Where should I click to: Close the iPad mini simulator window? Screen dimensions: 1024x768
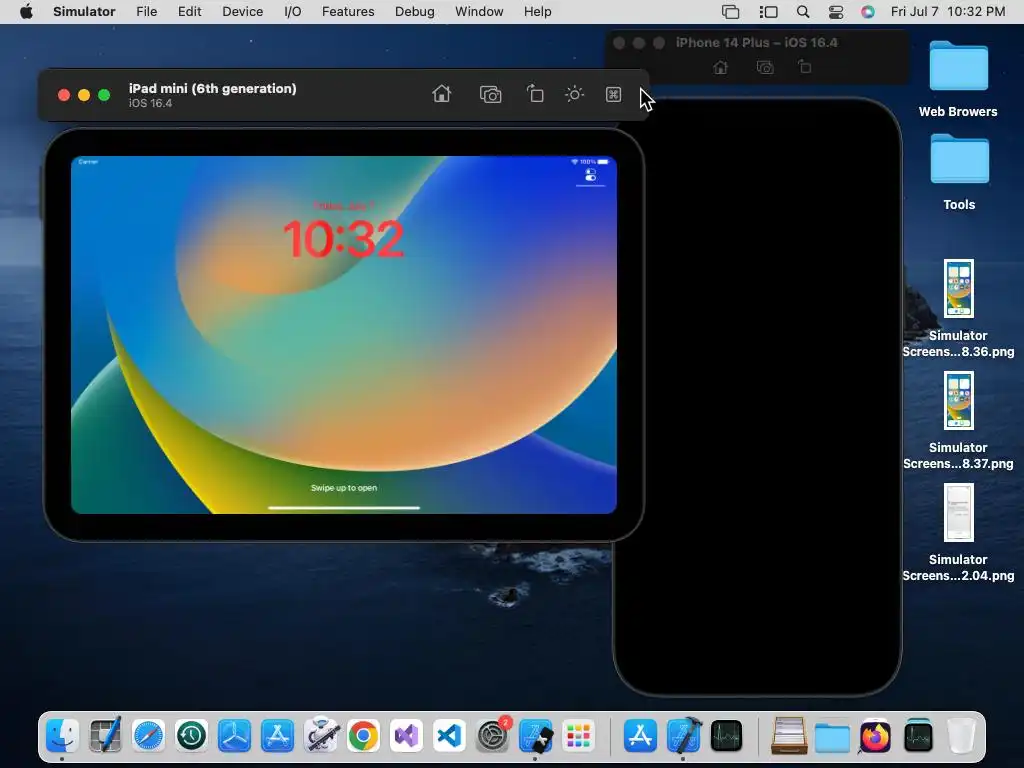tap(64, 95)
